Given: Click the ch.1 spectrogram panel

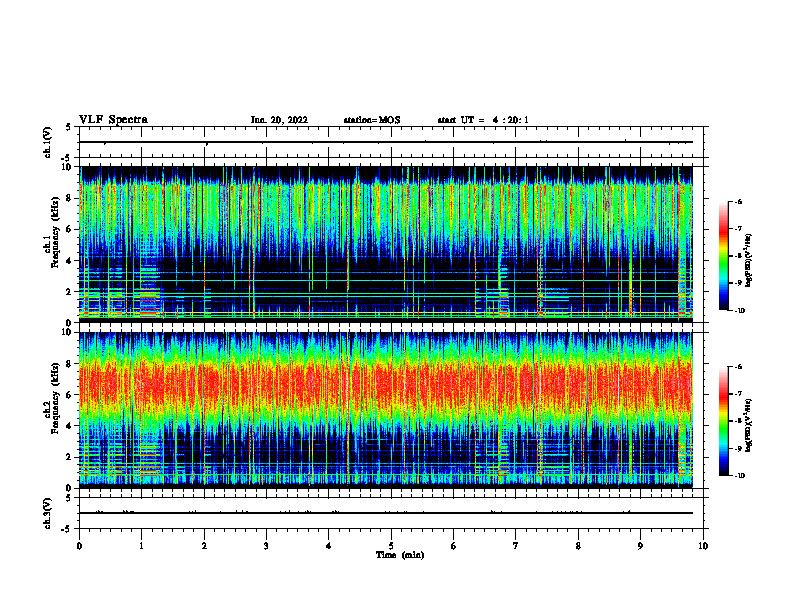Looking at the screenshot, I should 385,242.
